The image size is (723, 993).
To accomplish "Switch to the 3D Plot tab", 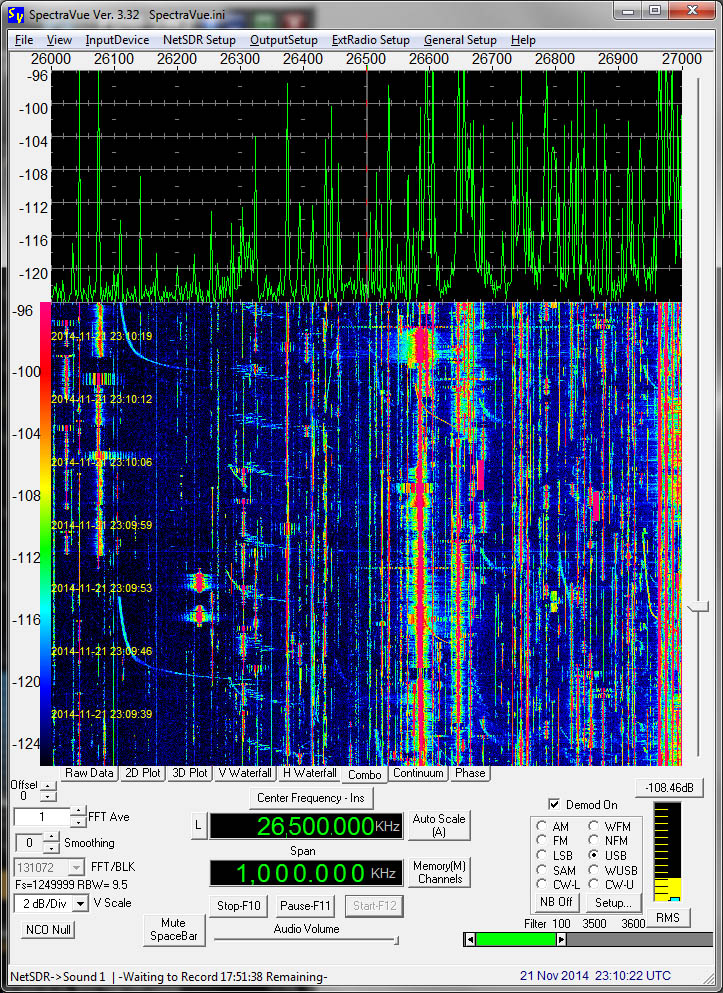I will tap(189, 773).
